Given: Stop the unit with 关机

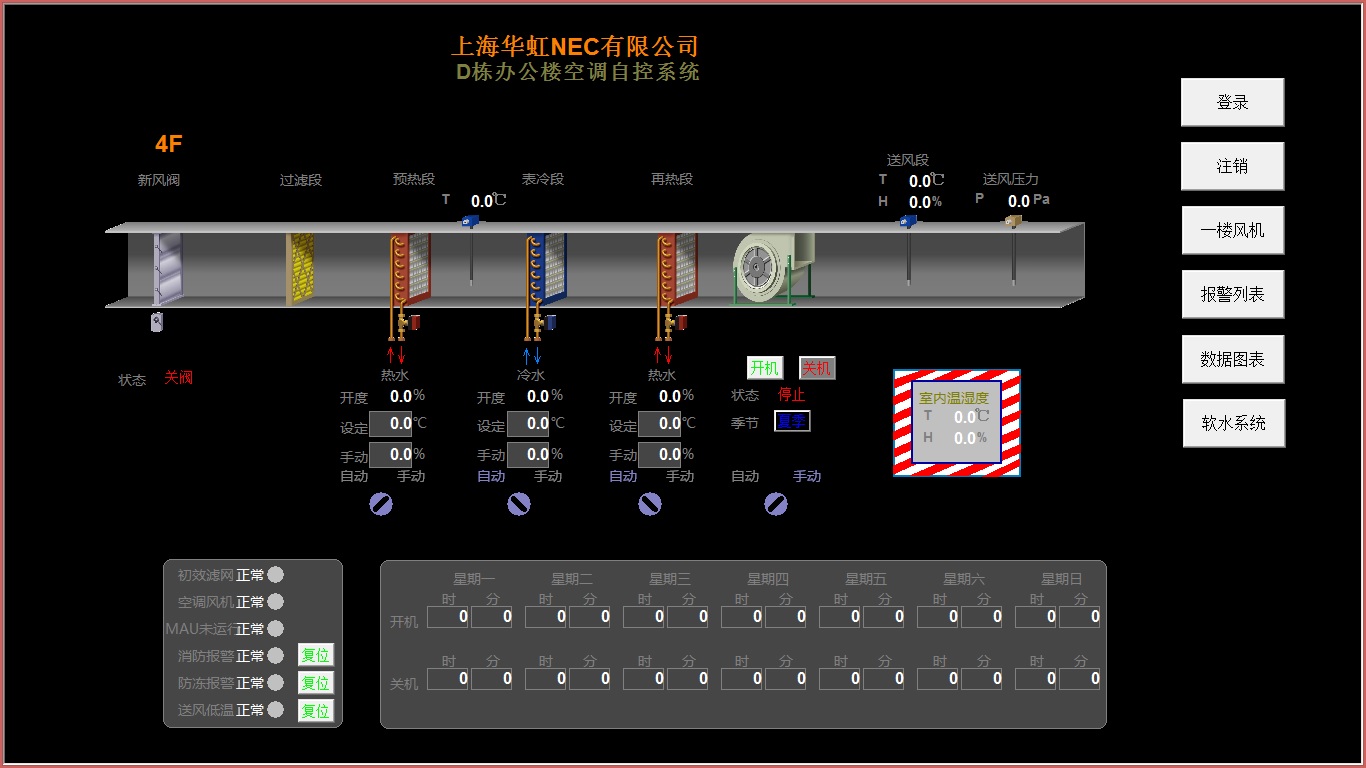Looking at the screenshot, I should point(817,368).
